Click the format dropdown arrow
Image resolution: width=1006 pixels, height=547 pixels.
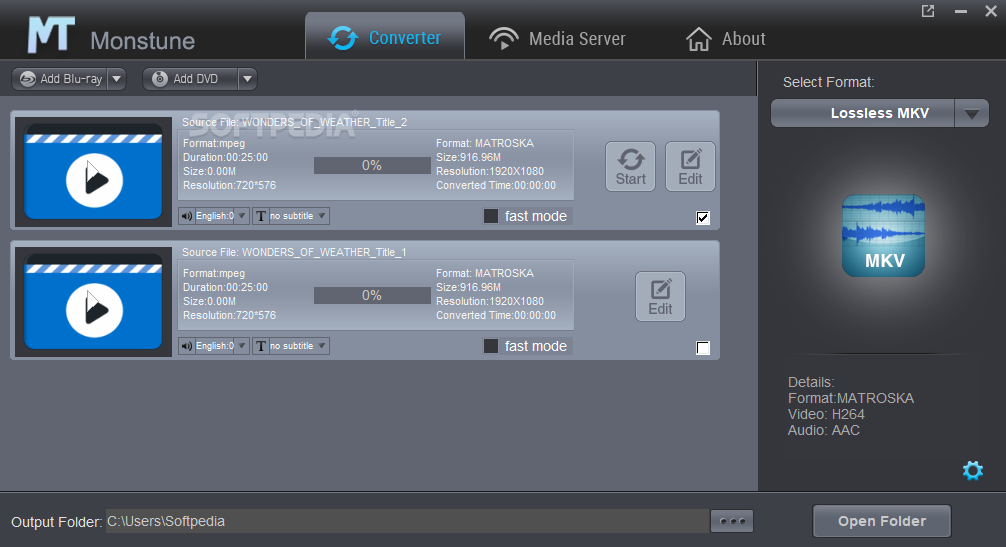click(972, 114)
